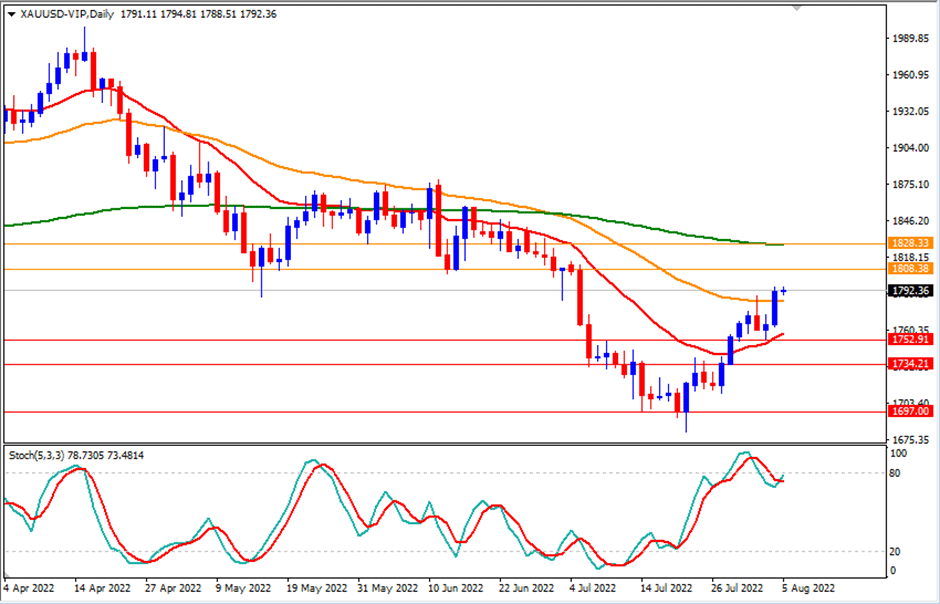
Task: Click the 10 Jun 2022 date label
Action: click(x=456, y=587)
